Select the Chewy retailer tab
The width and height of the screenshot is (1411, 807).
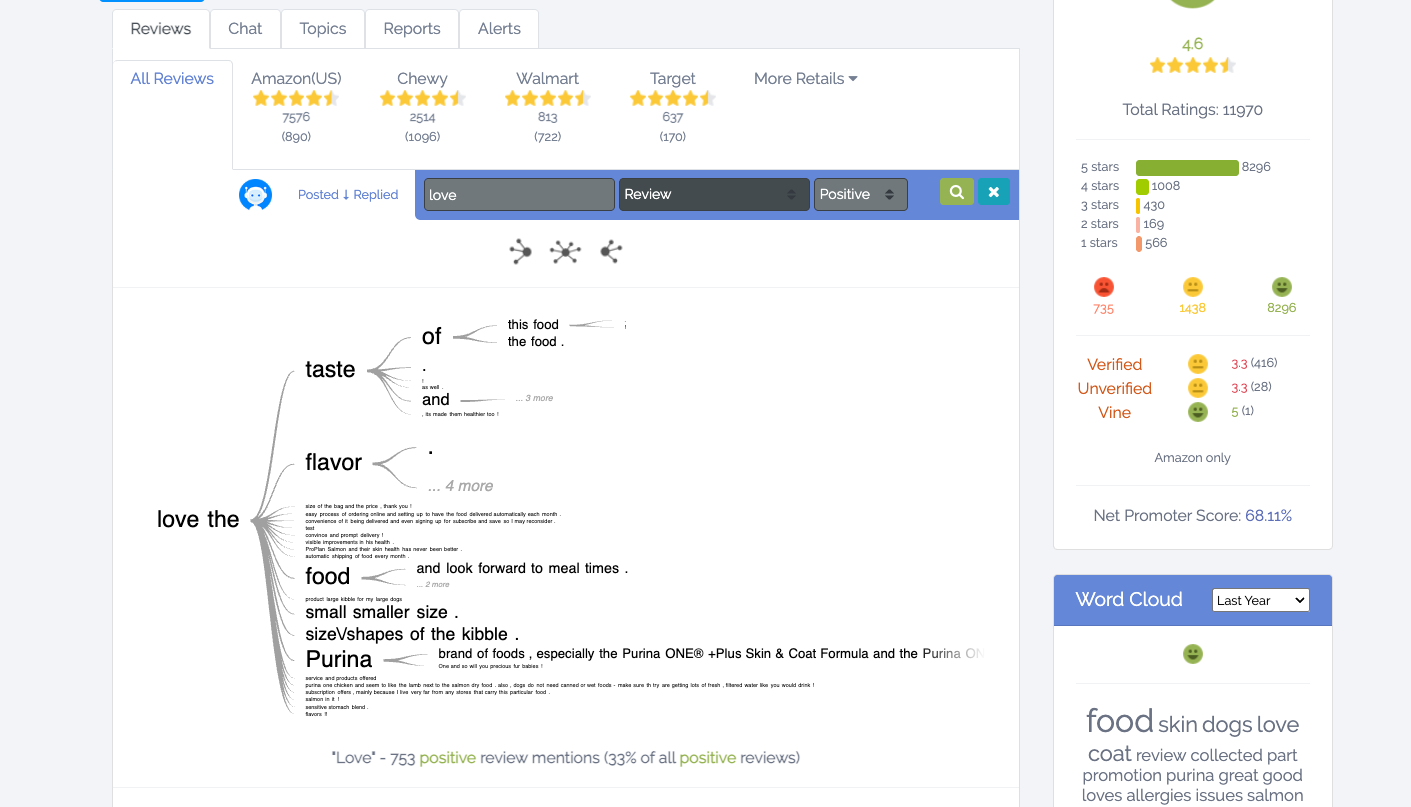point(422,79)
